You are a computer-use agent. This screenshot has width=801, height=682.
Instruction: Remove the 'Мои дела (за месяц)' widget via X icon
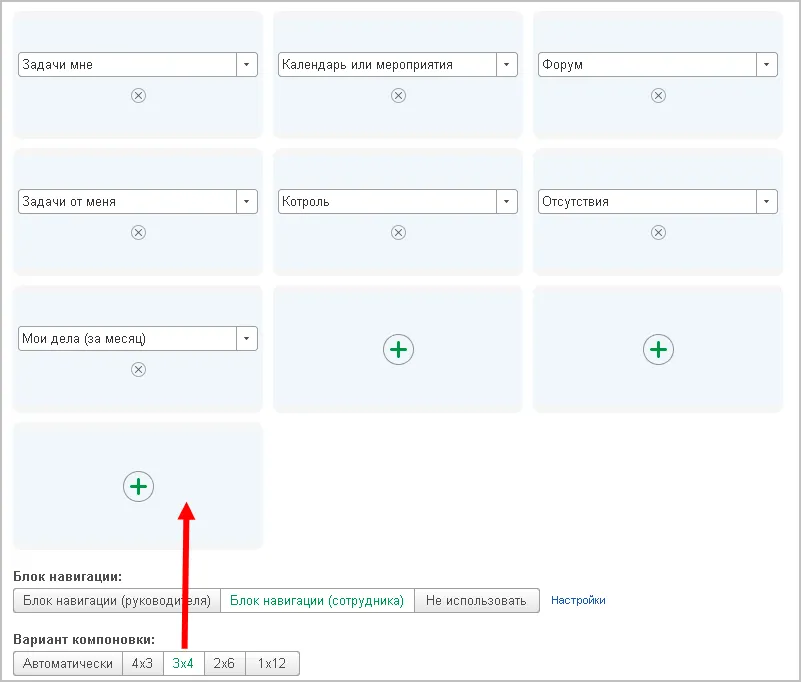click(x=138, y=369)
